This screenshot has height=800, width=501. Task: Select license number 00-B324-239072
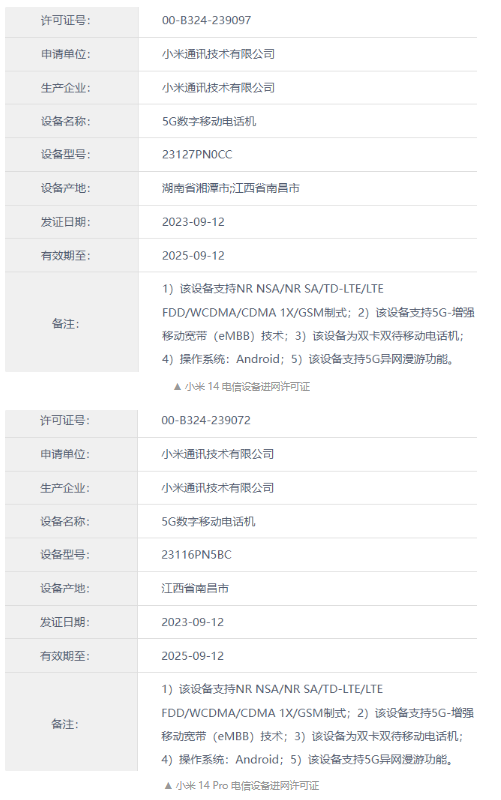pos(206,420)
